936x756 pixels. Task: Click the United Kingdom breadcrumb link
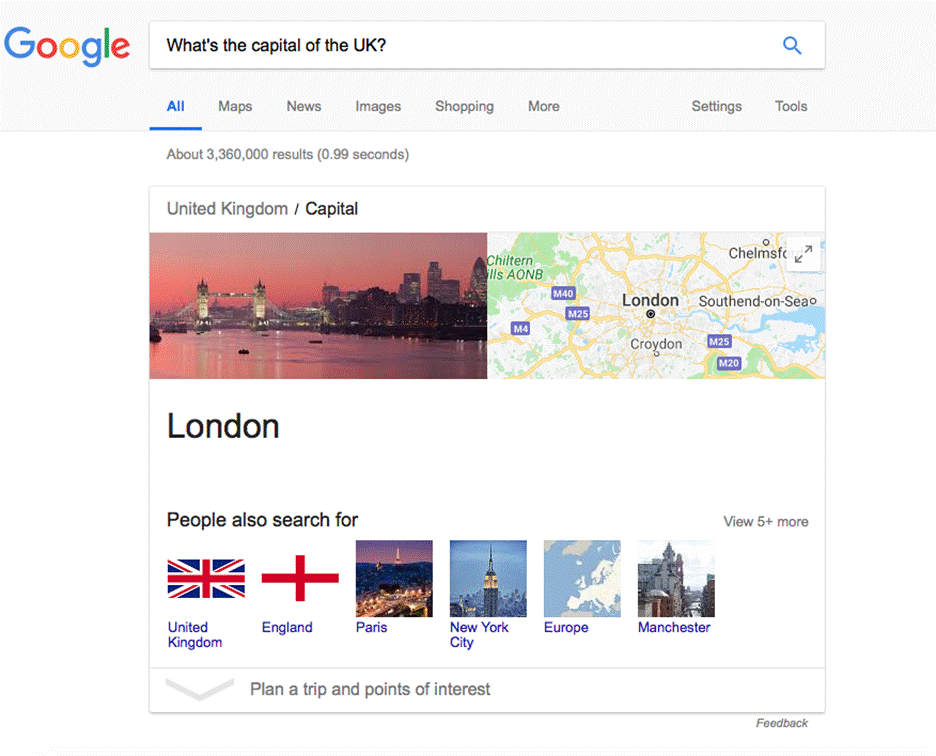(x=227, y=209)
